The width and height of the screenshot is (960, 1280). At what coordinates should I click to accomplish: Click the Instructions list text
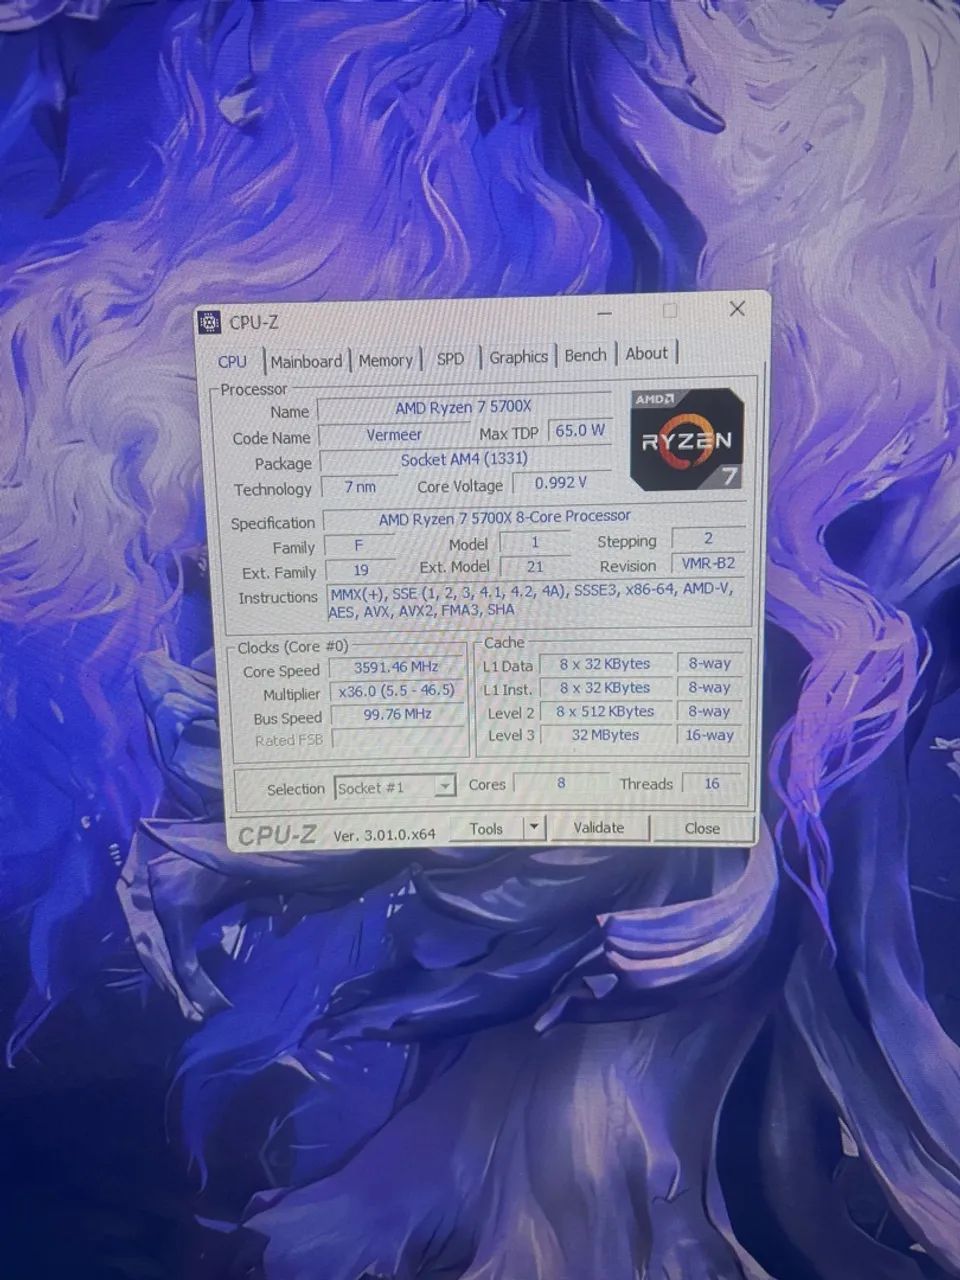pos(538,600)
